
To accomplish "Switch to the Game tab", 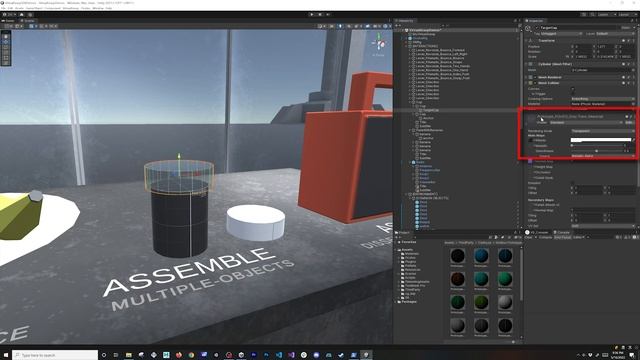I will tap(8, 21).
